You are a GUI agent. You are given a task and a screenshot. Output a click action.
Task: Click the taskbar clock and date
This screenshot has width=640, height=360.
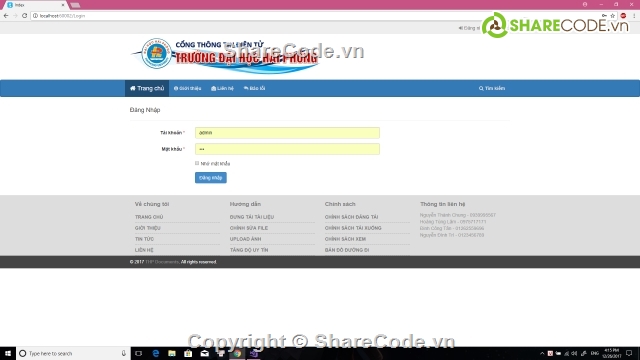tap(611, 353)
